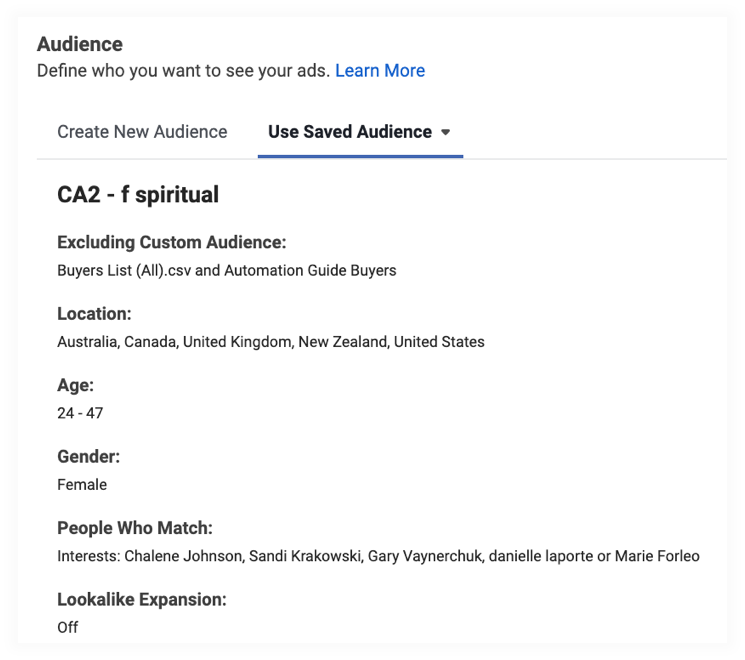Screen dimensions: 745x660
Task: Select the 24 - 47 age range
Action: (x=80, y=413)
